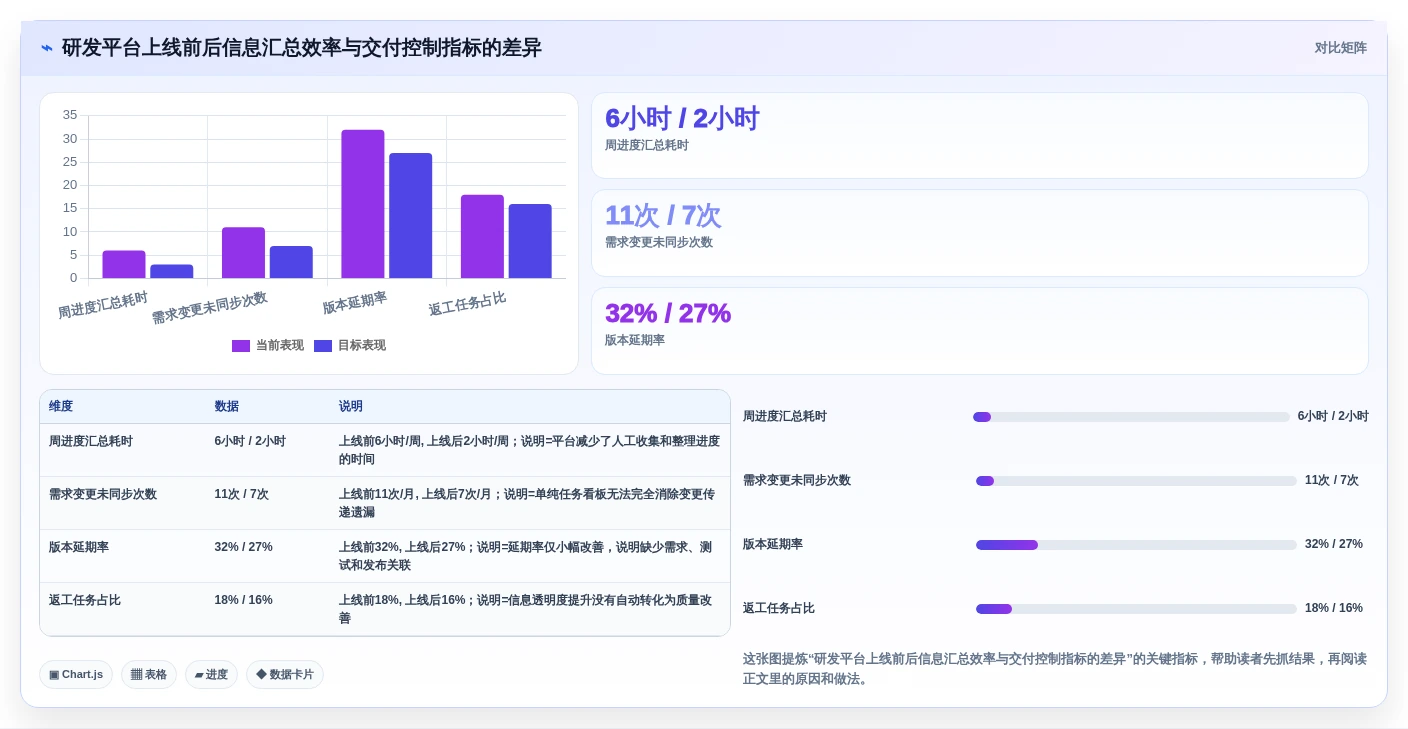Click the 返工任务占比 x-axis label in chart
The image size is (1408, 729).
tap(467, 304)
